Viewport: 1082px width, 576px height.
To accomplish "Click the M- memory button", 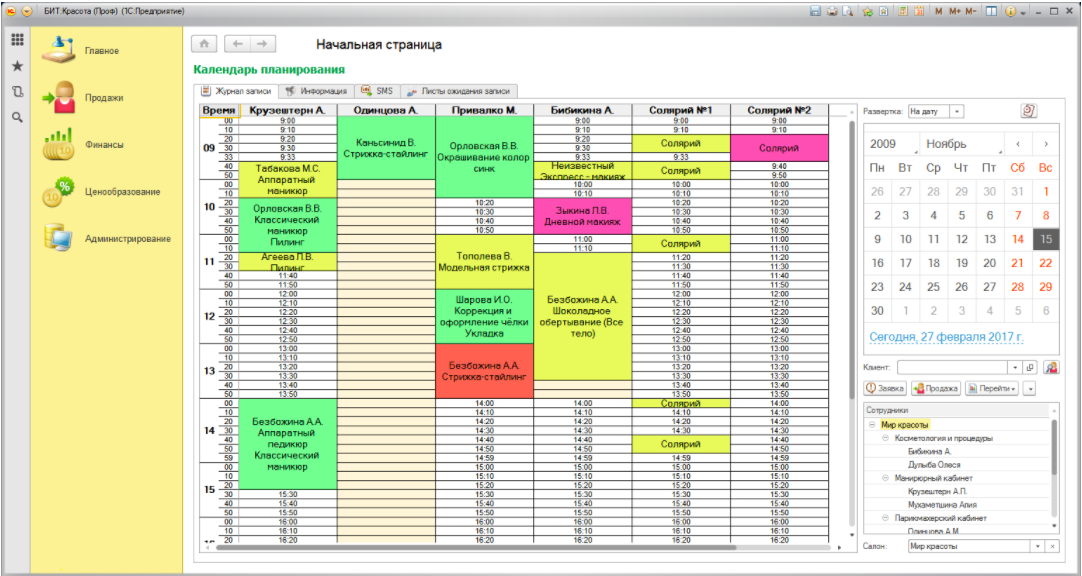I will 971,11.
